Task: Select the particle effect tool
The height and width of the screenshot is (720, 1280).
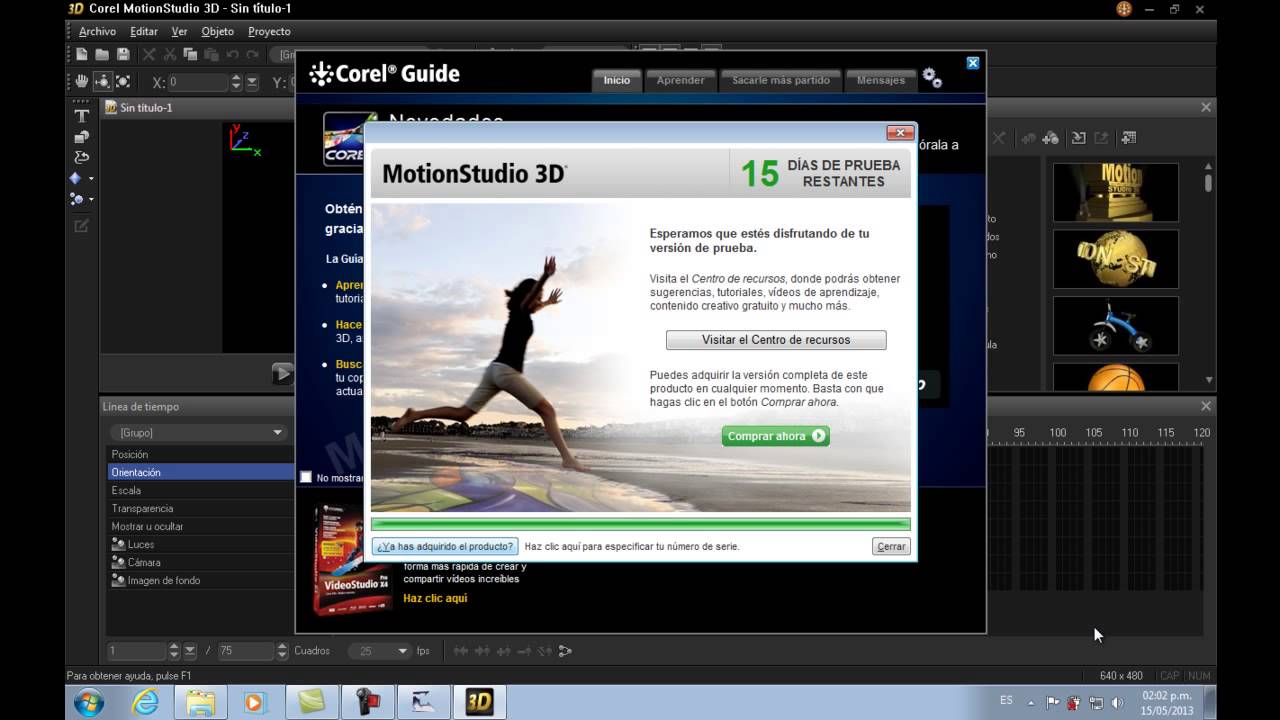Action: tap(76, 199)
